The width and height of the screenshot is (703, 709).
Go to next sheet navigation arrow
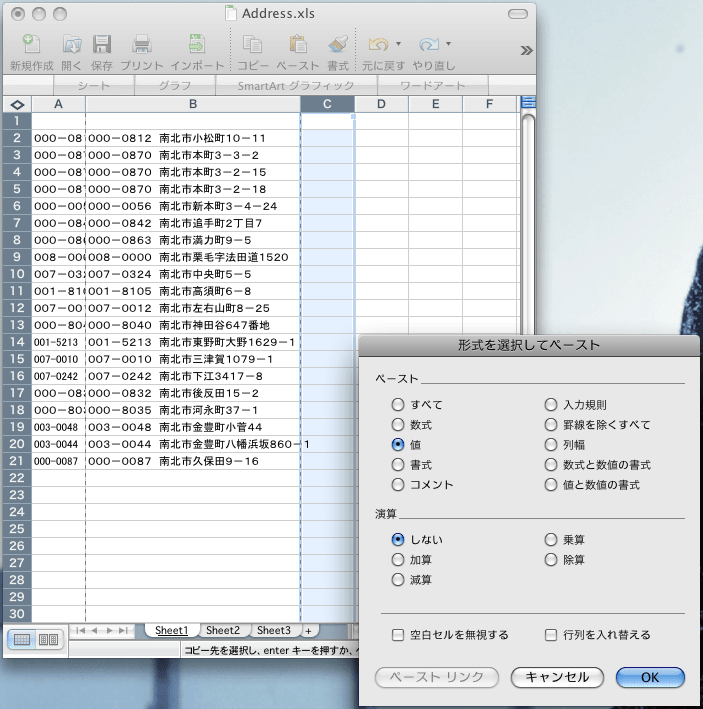coord(109,630)
